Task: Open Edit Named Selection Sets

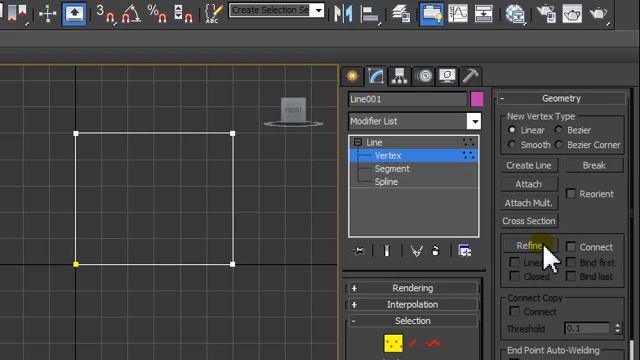Action: [x=213, y=13]
